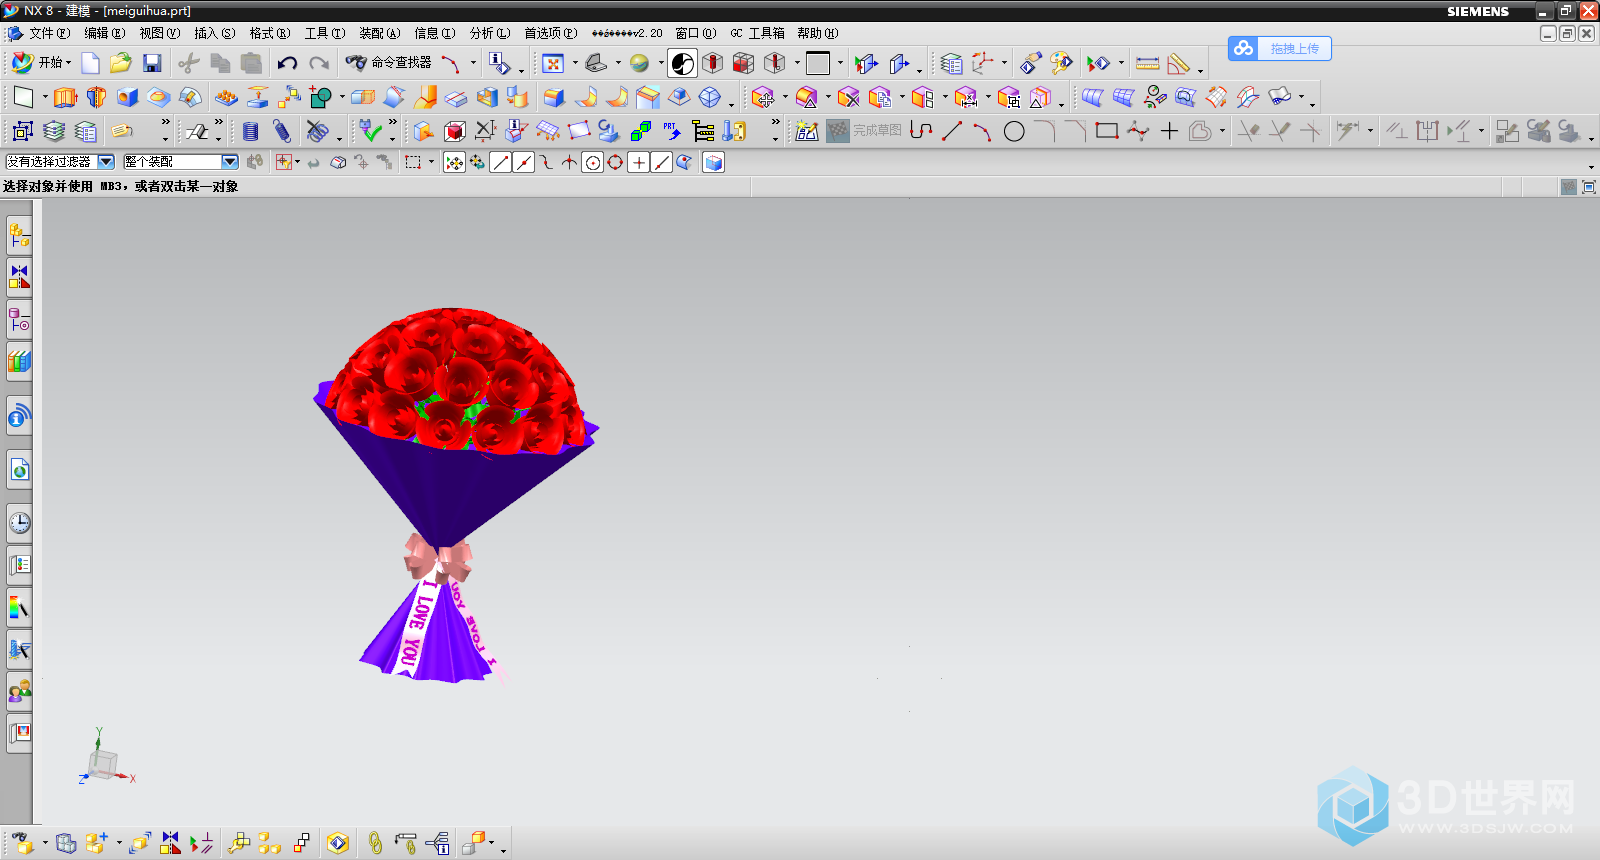Click the Measure Angle icon
Viewport: 1600px width, 860px height.
1179,63
